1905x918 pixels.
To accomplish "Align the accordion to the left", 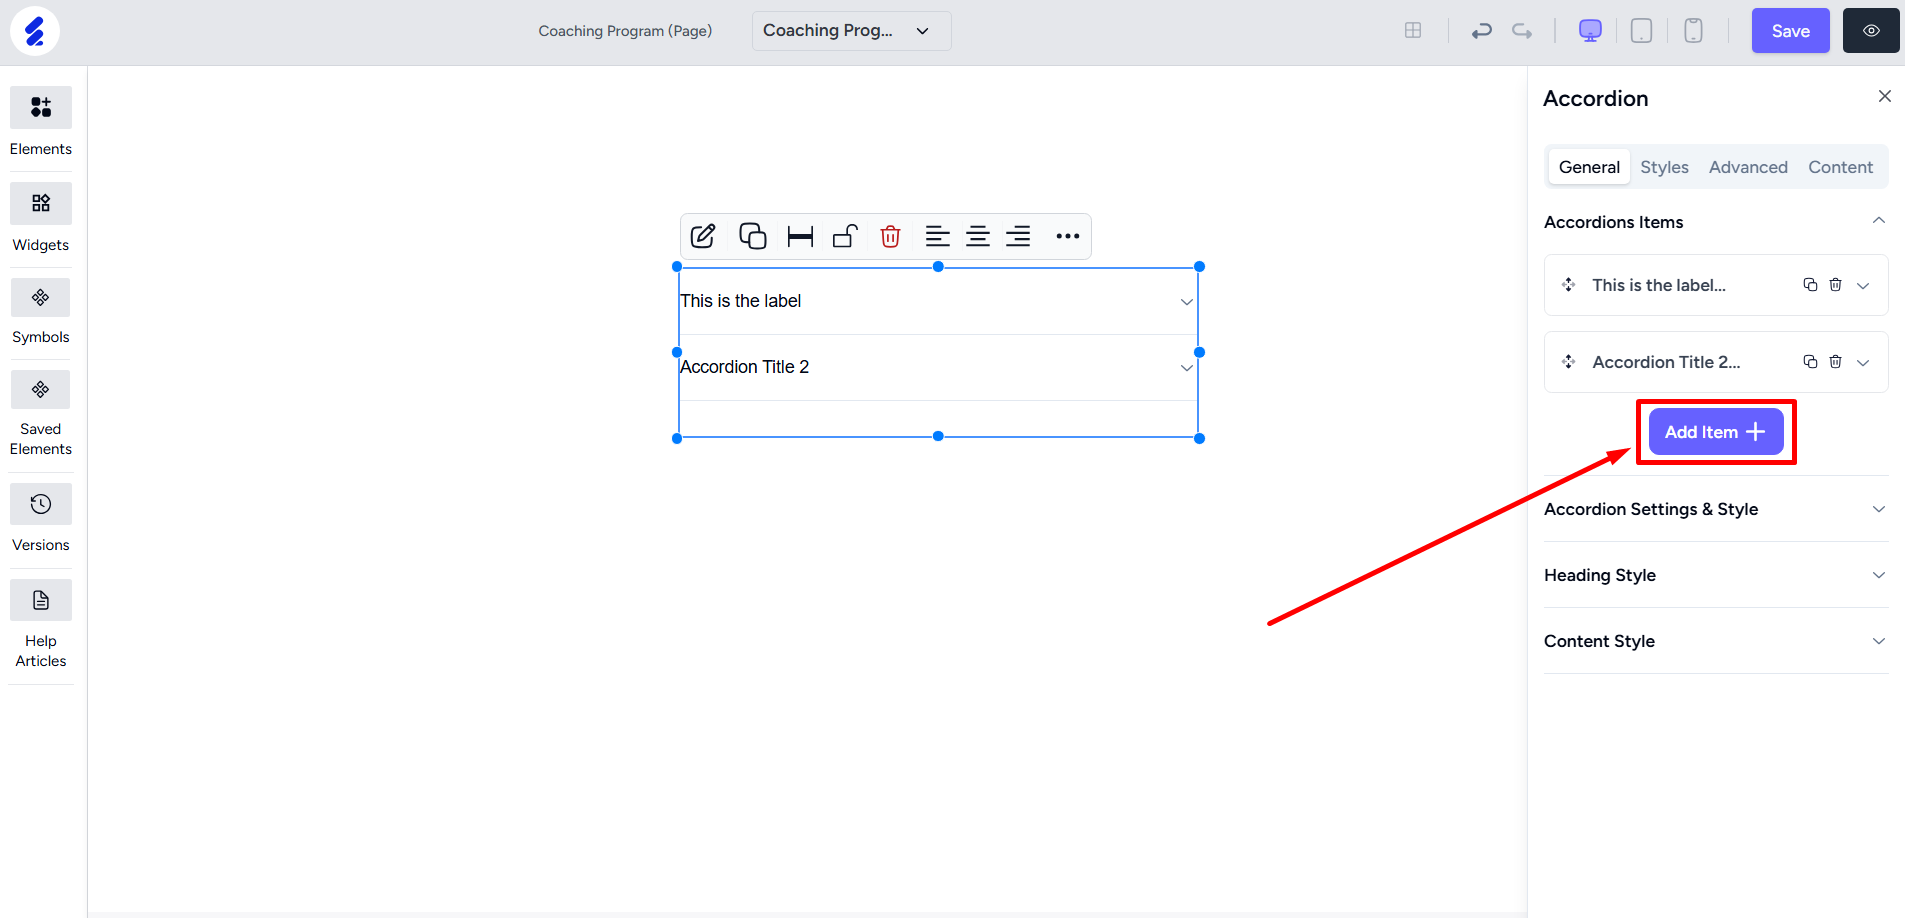I will click(x=937, y=236).
